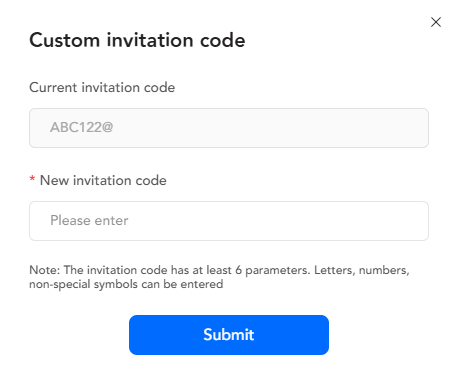Submit the new invitation code
Image resolution: width=463 pixels, height=389 pixels.
(229, 335)
